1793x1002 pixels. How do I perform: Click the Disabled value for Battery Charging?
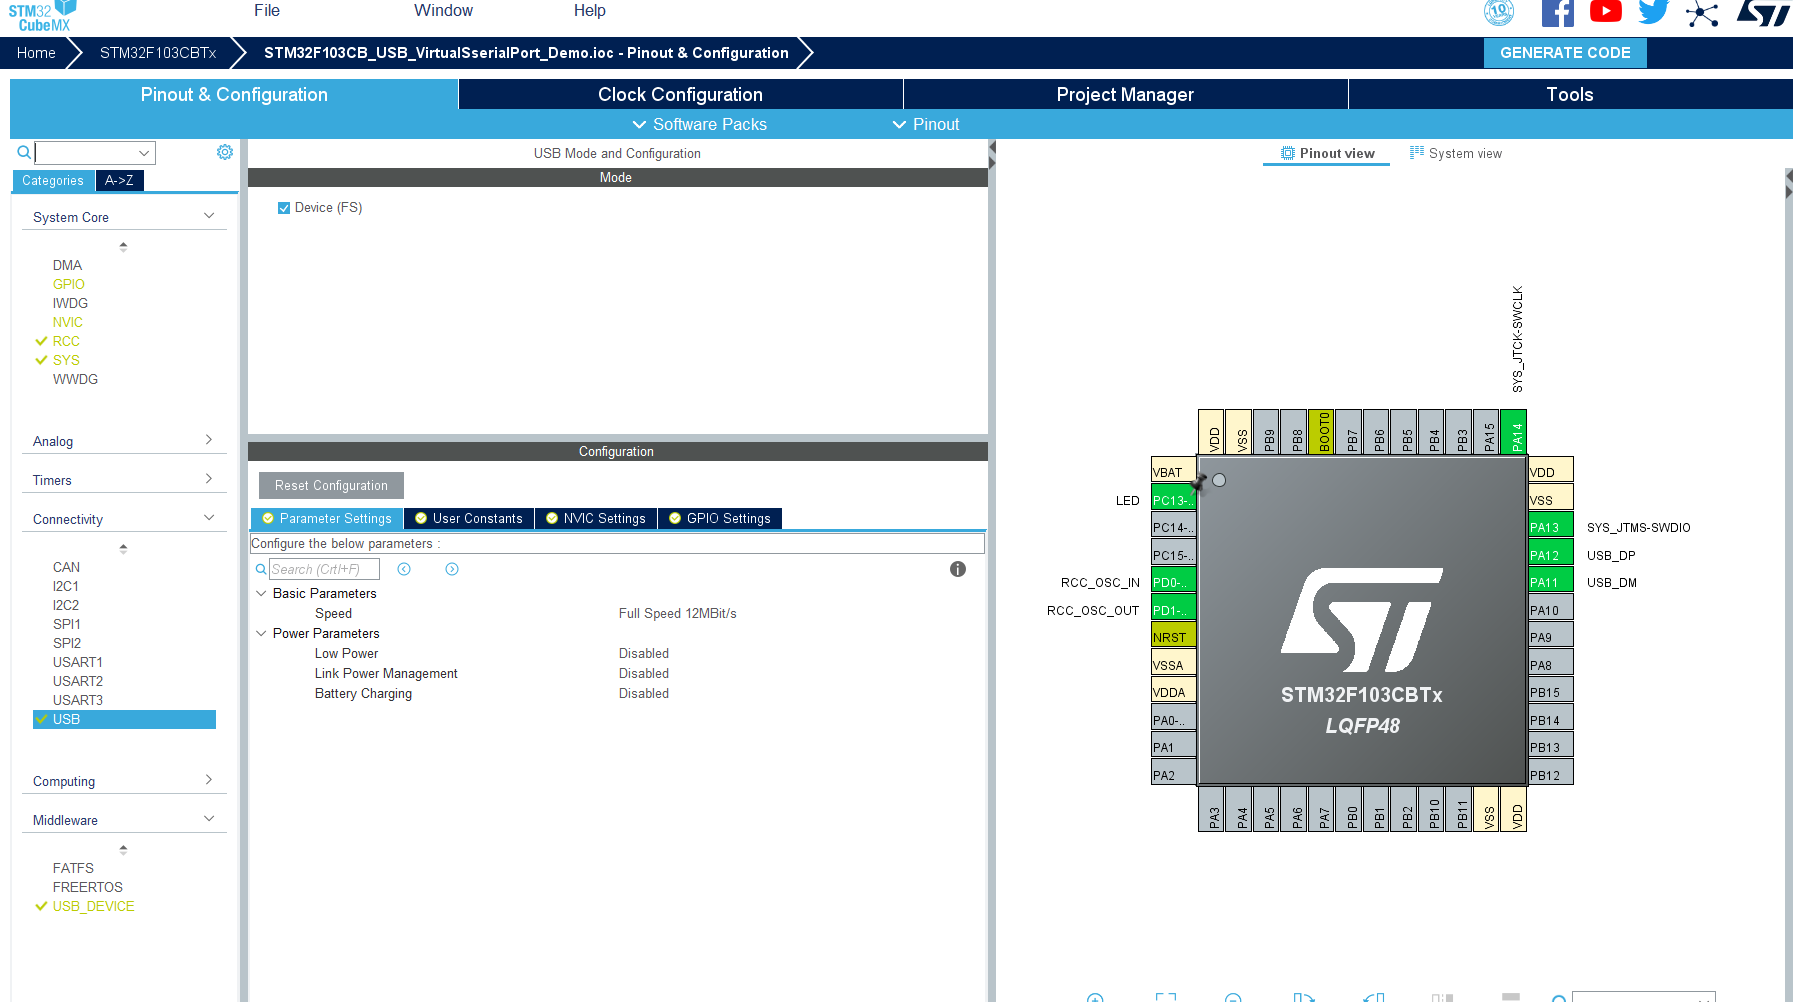644,693
